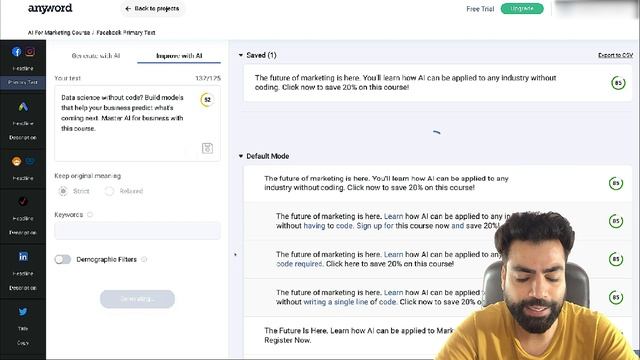Viewport: 640px width, 360px height.
Task: Switch to the Generate with AI tab
Action: click(96, 56)
